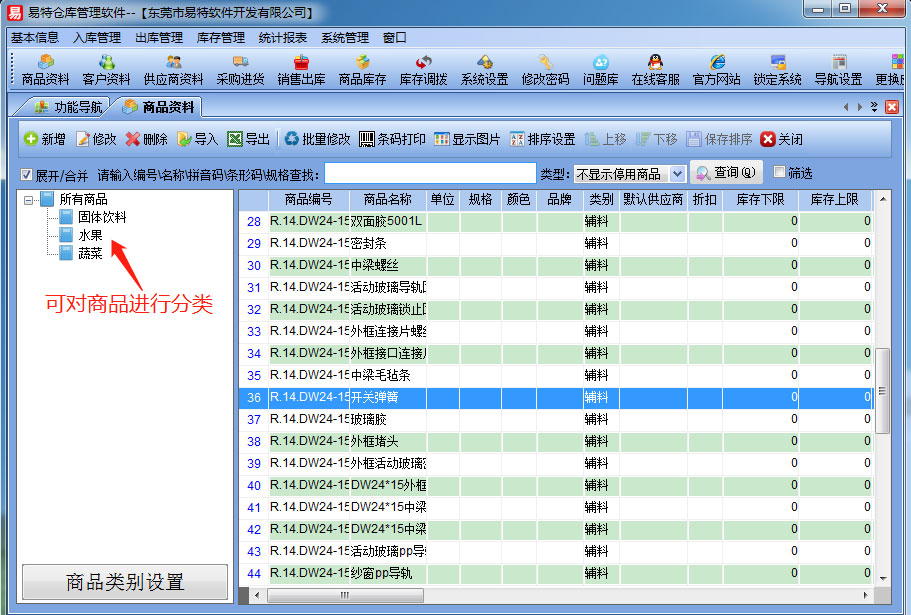Click the product search input field

point(430,174)
